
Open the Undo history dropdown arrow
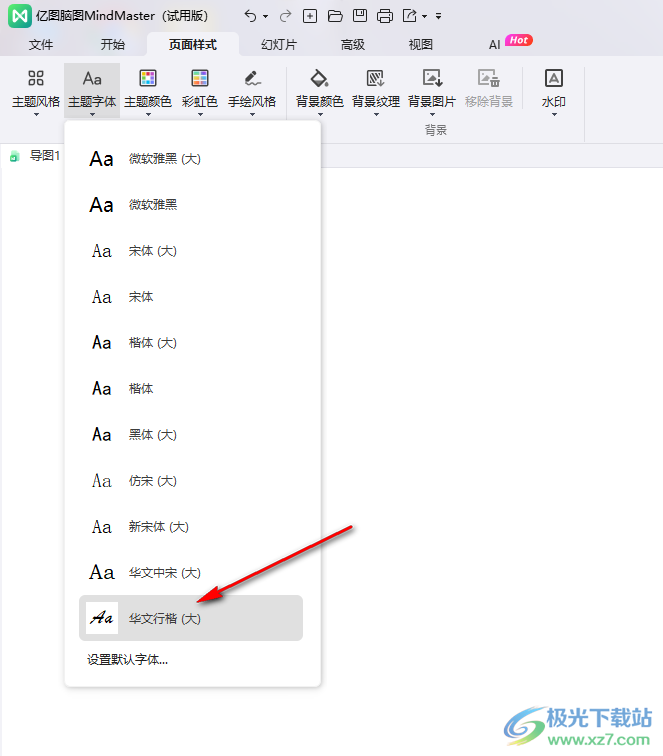tap(265, 16)
